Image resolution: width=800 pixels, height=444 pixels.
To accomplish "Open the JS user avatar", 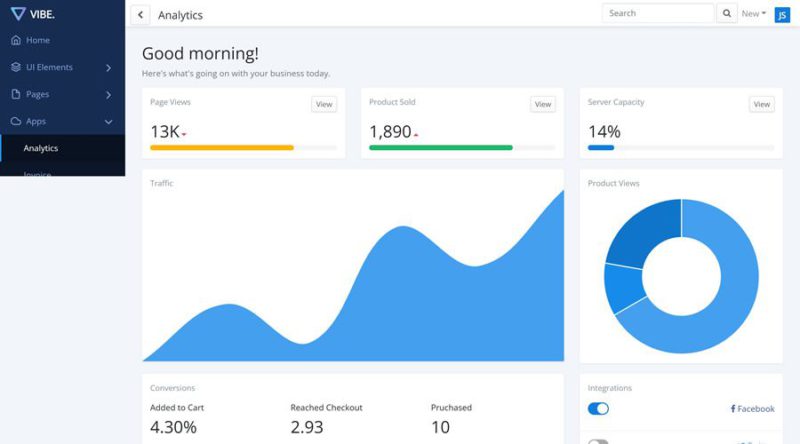I will click(x=782, y=14).
